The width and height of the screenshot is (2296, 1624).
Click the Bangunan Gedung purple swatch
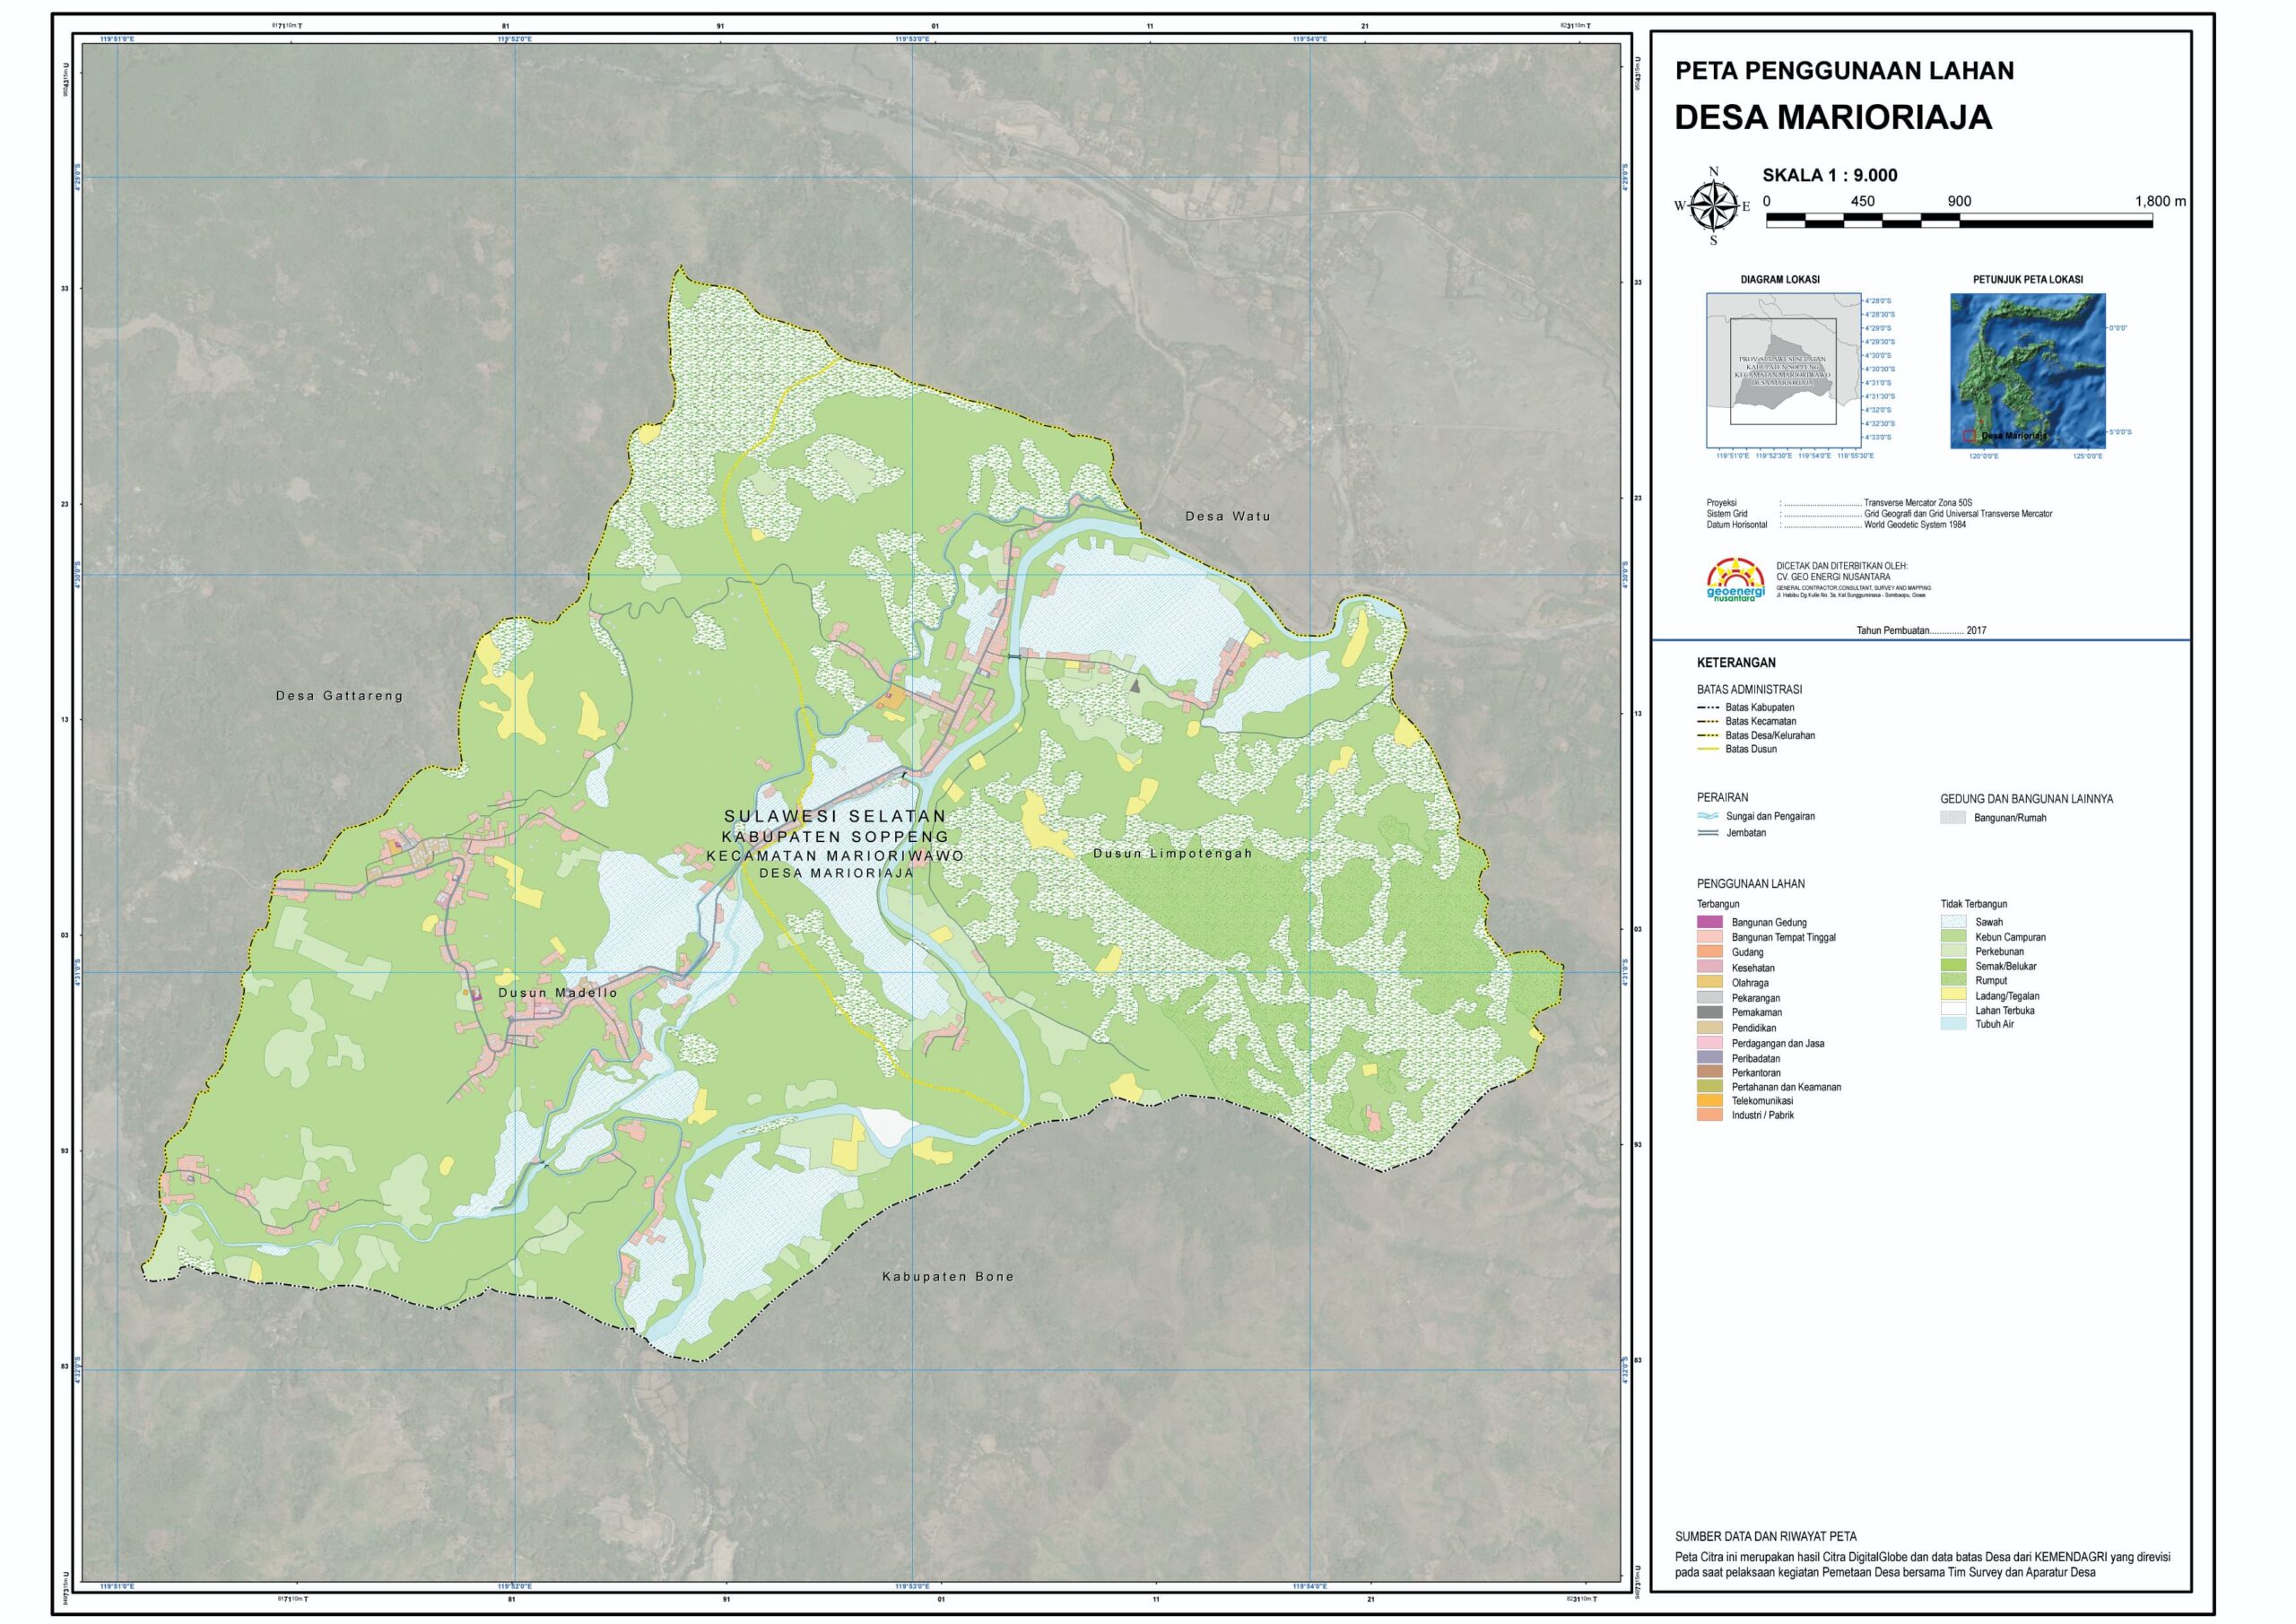tap(1709, 922)
